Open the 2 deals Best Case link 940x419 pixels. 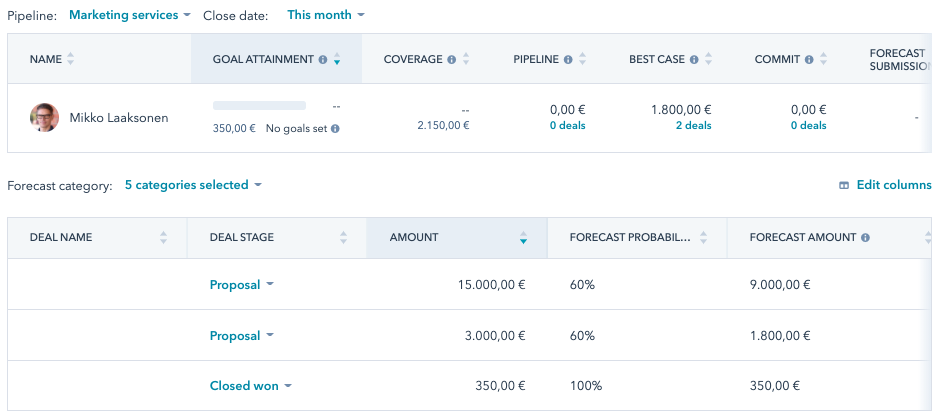(694, 126)
